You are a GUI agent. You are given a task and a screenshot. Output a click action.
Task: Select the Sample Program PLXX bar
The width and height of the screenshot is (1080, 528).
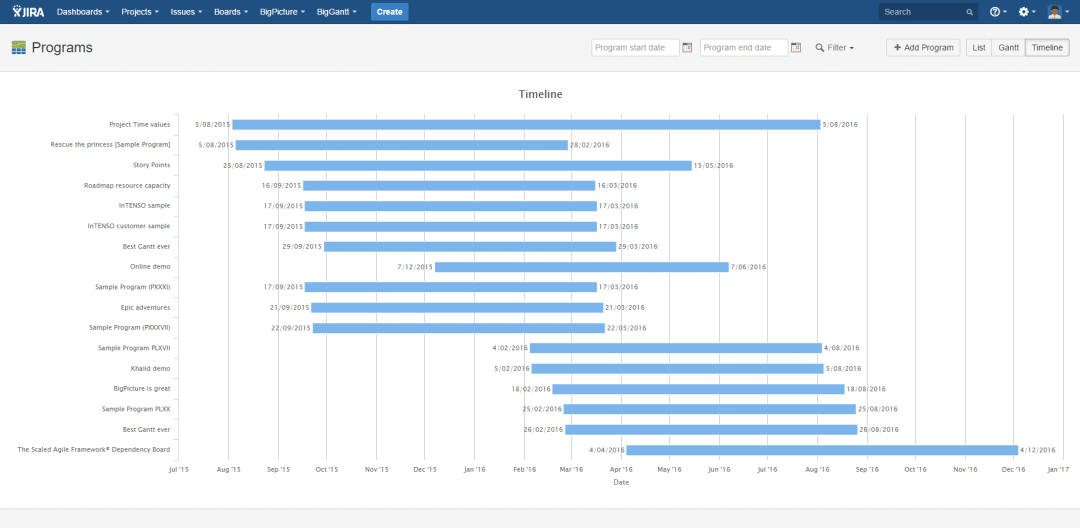(x=709, y=409)
